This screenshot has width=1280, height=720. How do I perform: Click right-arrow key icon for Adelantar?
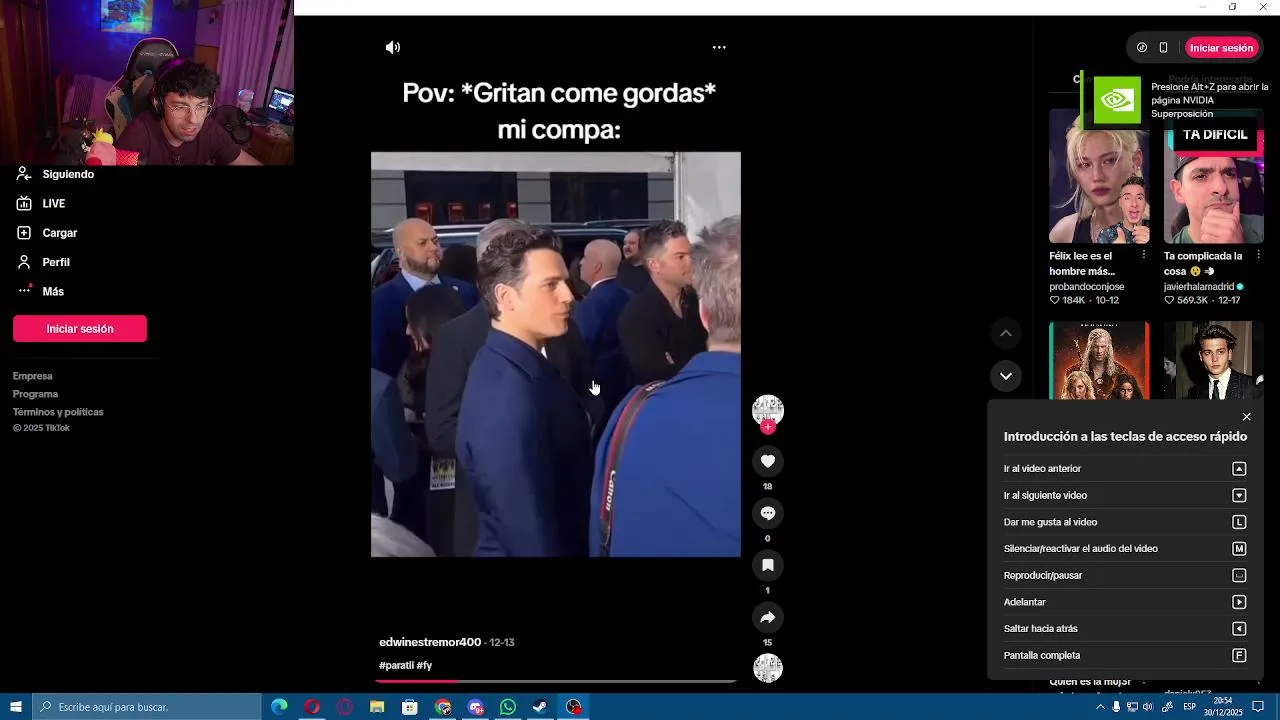point(1239,602)
